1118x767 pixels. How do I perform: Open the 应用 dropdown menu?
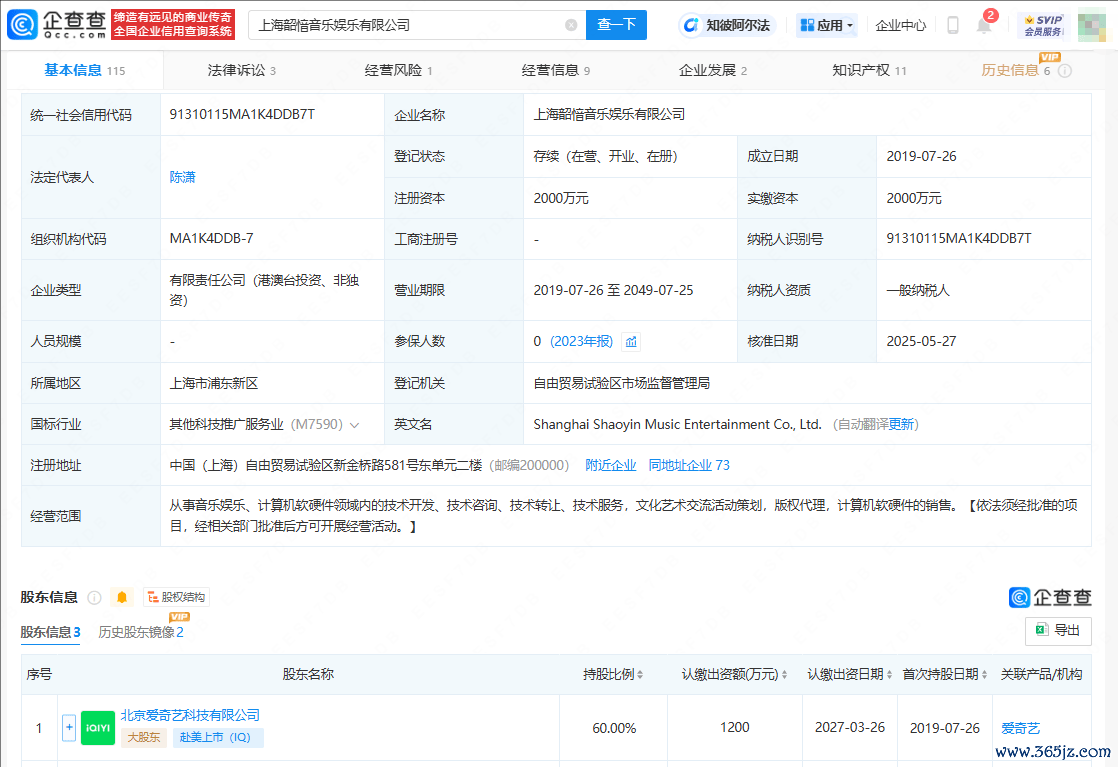point(827,25)
